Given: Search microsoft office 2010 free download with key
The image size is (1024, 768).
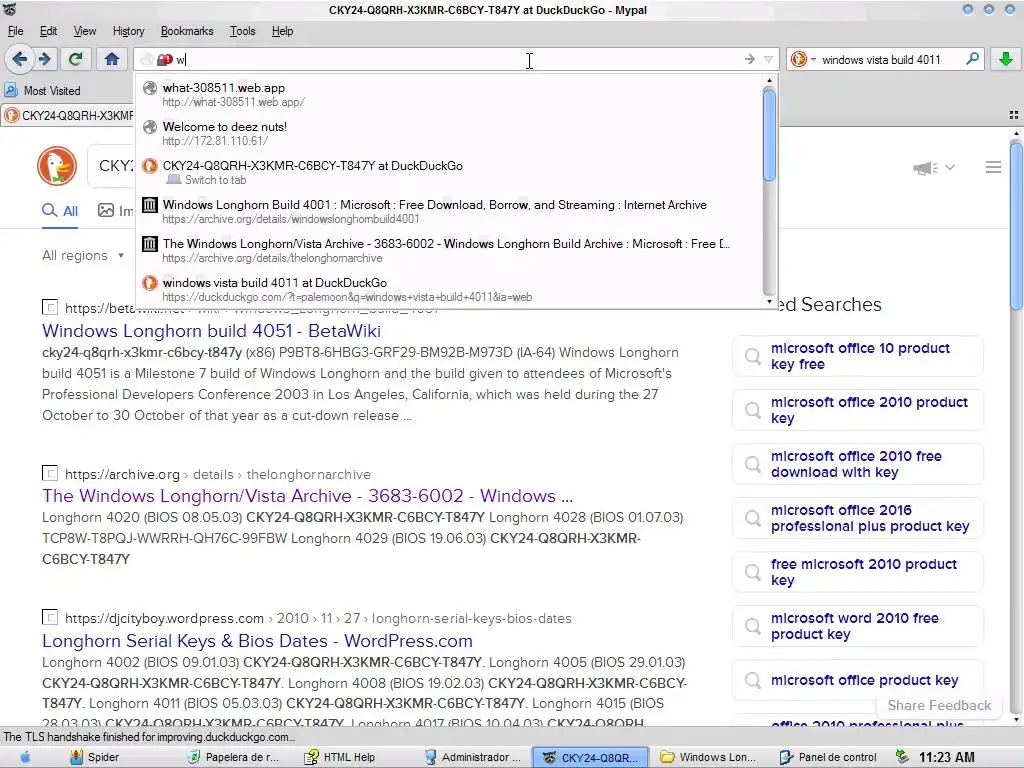Looking at the screenshot, I should [x=857, y=464].
